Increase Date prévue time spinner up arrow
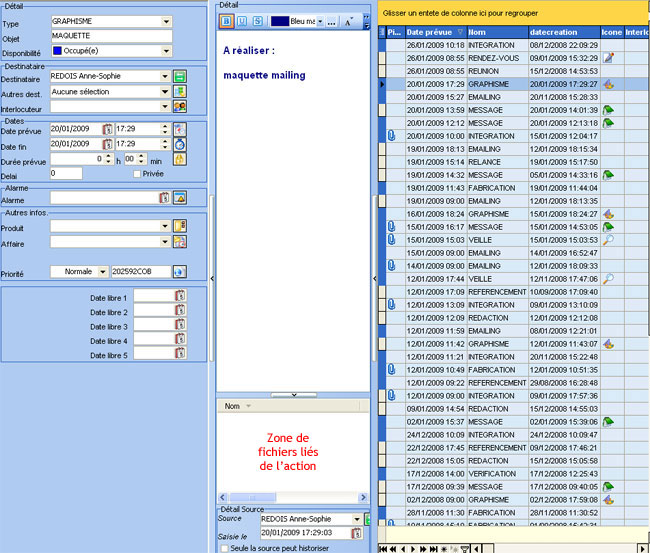This screenshot has width=650, height=553. [165, 126]
